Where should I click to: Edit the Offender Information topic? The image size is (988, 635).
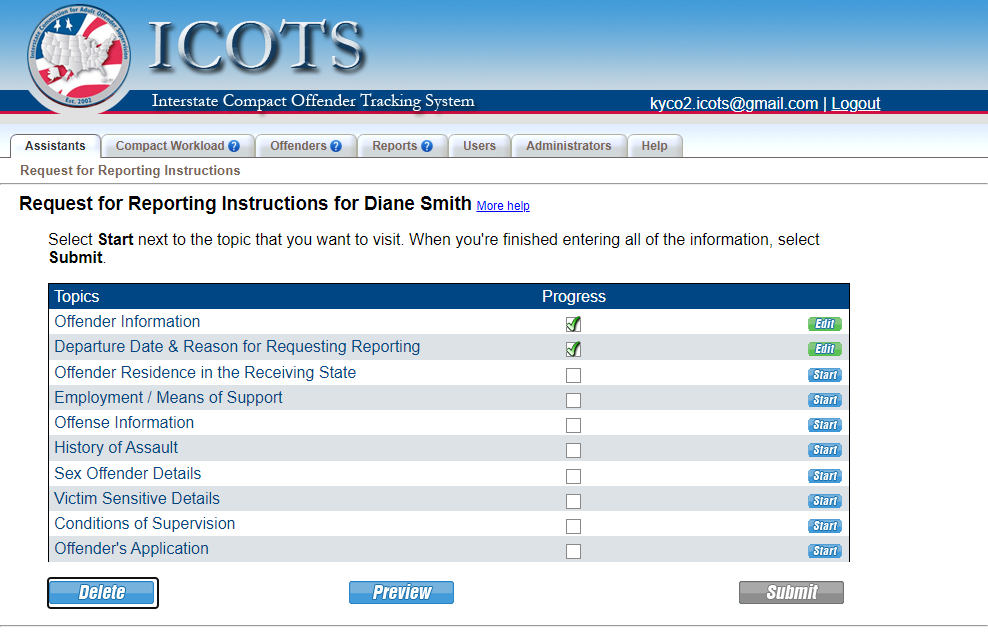pyautogui.click(x=825, y=324)
